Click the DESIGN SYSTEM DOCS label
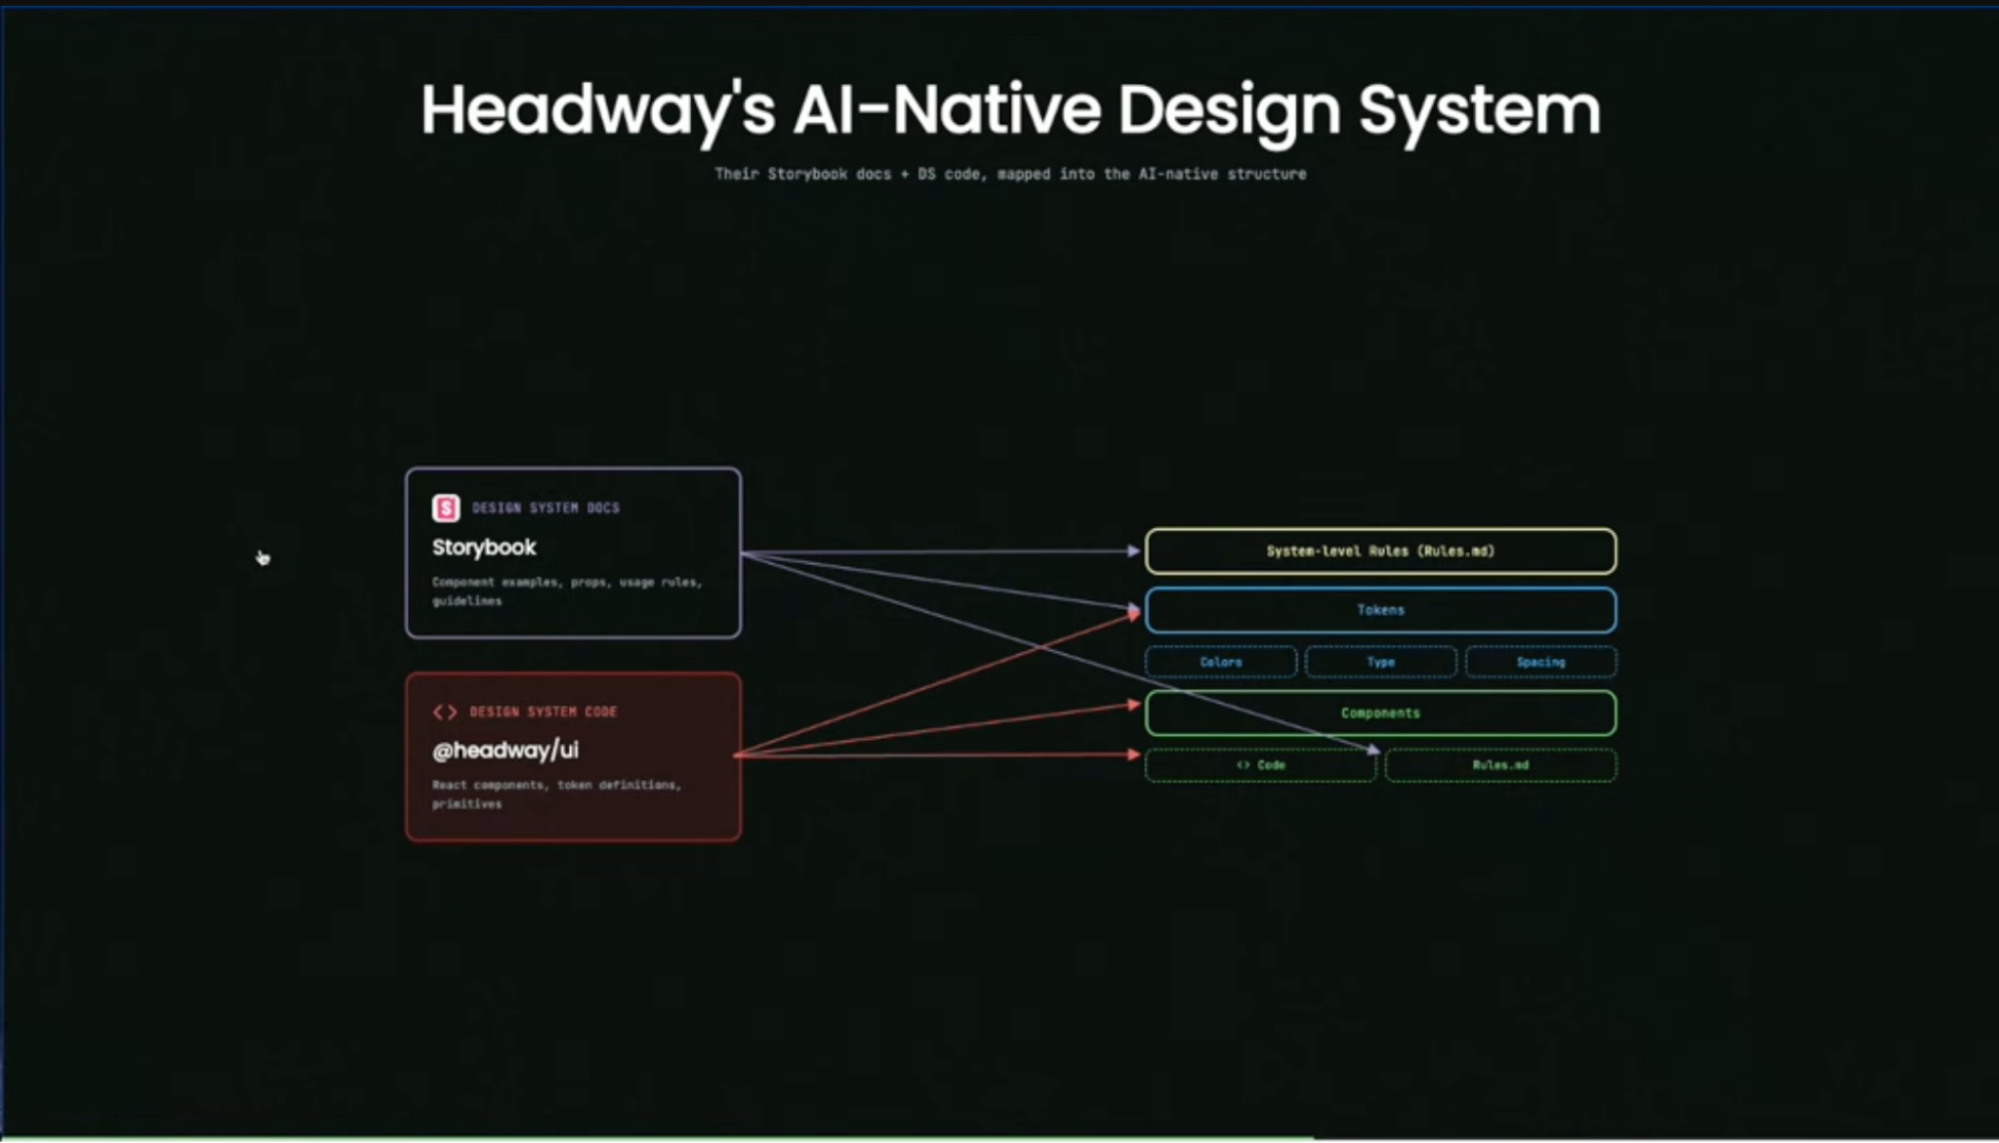Image resolution: width=1999 pixels, height=1143 pixels. 546,508
